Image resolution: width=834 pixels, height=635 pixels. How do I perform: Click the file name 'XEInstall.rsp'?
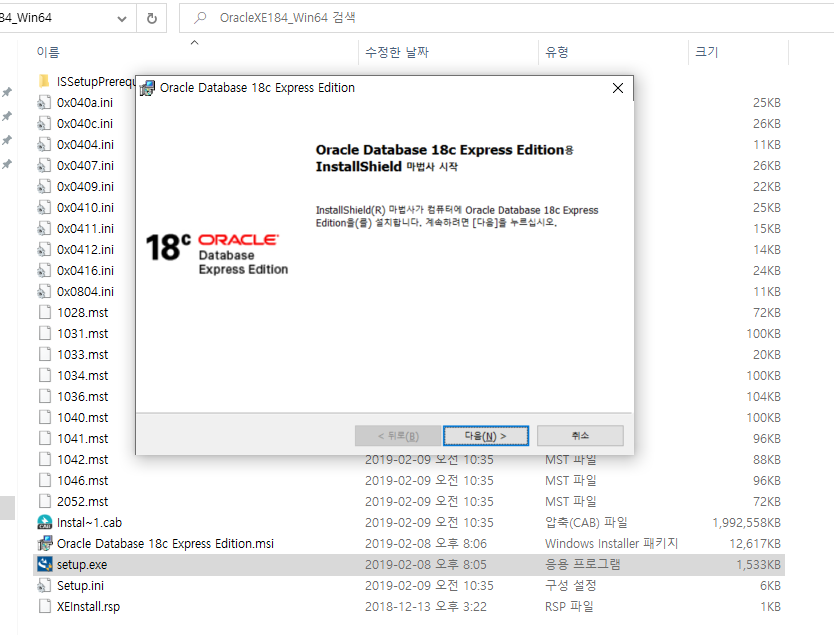(x=88, y=607)
